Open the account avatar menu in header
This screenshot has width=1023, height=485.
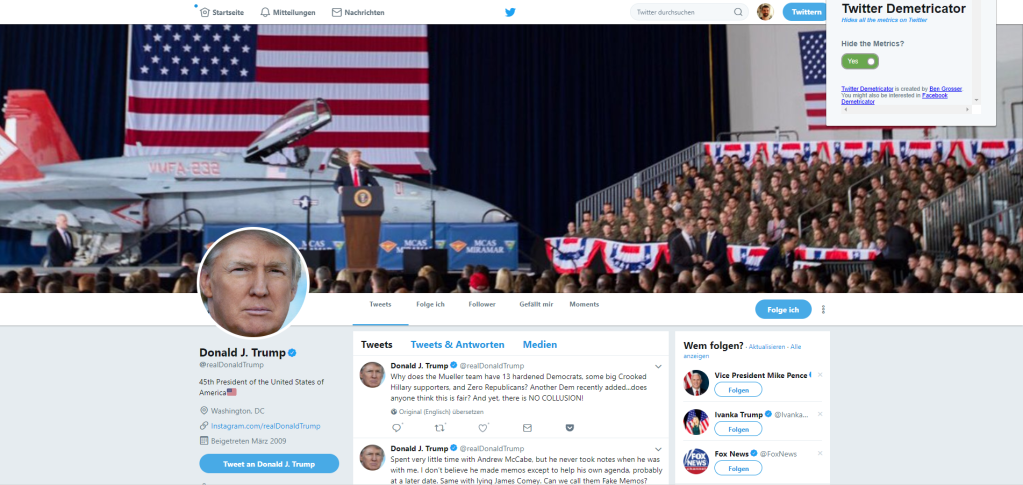point(765,12)
